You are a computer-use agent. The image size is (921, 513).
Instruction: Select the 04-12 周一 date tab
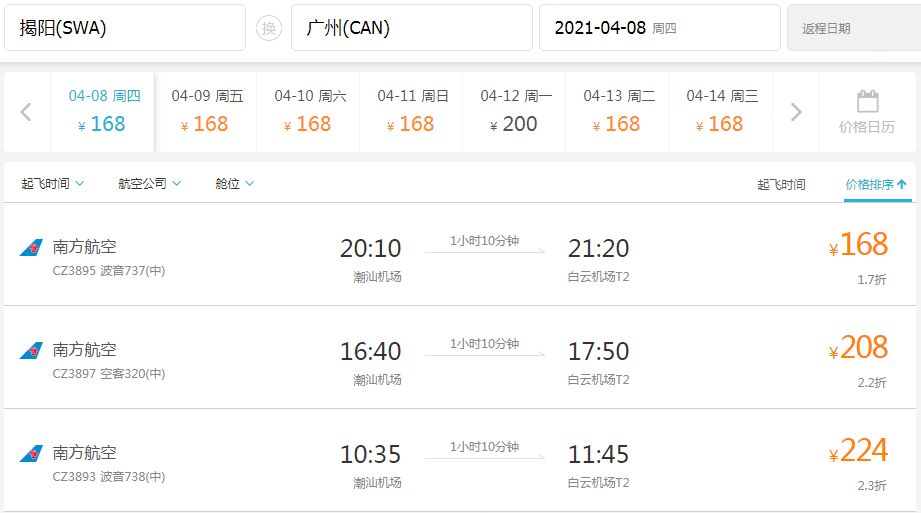514,112
